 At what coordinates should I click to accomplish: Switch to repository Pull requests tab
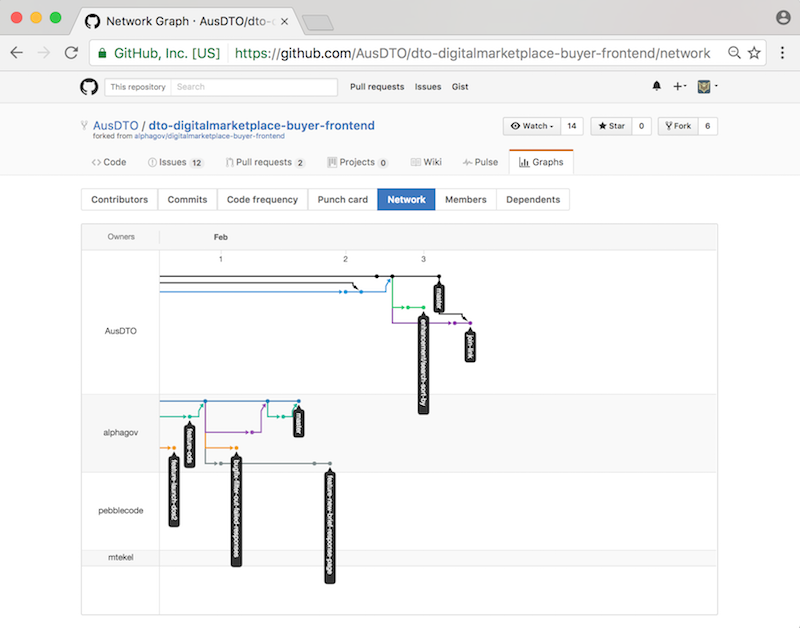[x=265, y=162]
